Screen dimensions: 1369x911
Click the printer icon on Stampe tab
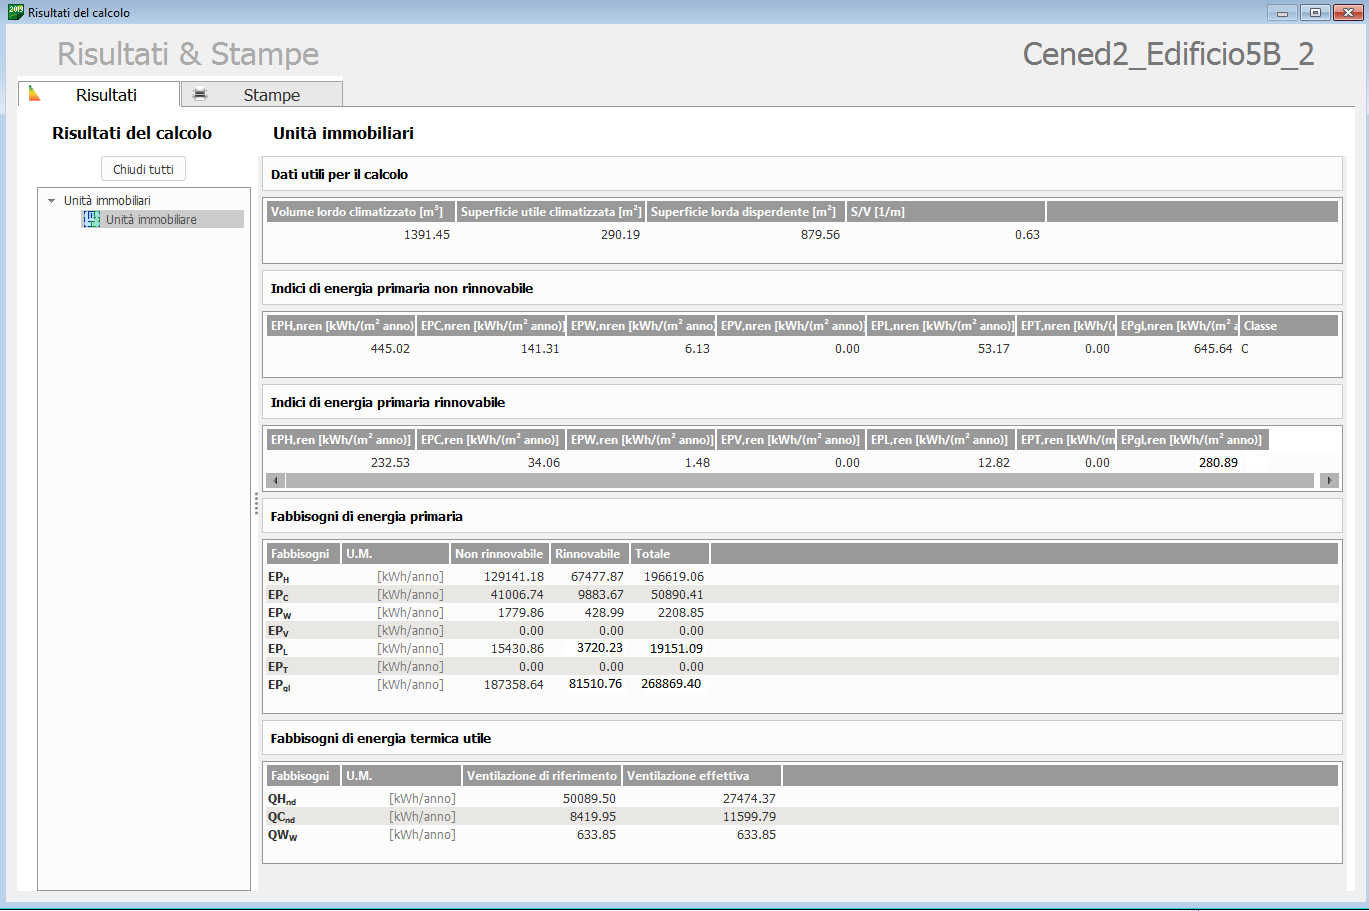200,95
